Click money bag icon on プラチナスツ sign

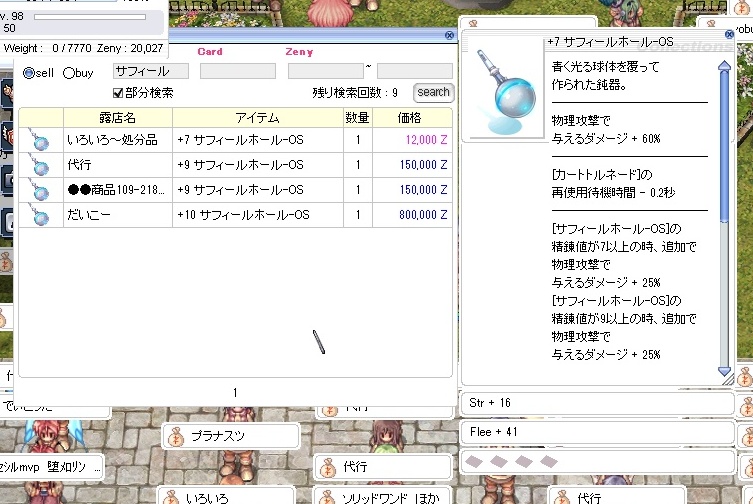coord(176,437)
